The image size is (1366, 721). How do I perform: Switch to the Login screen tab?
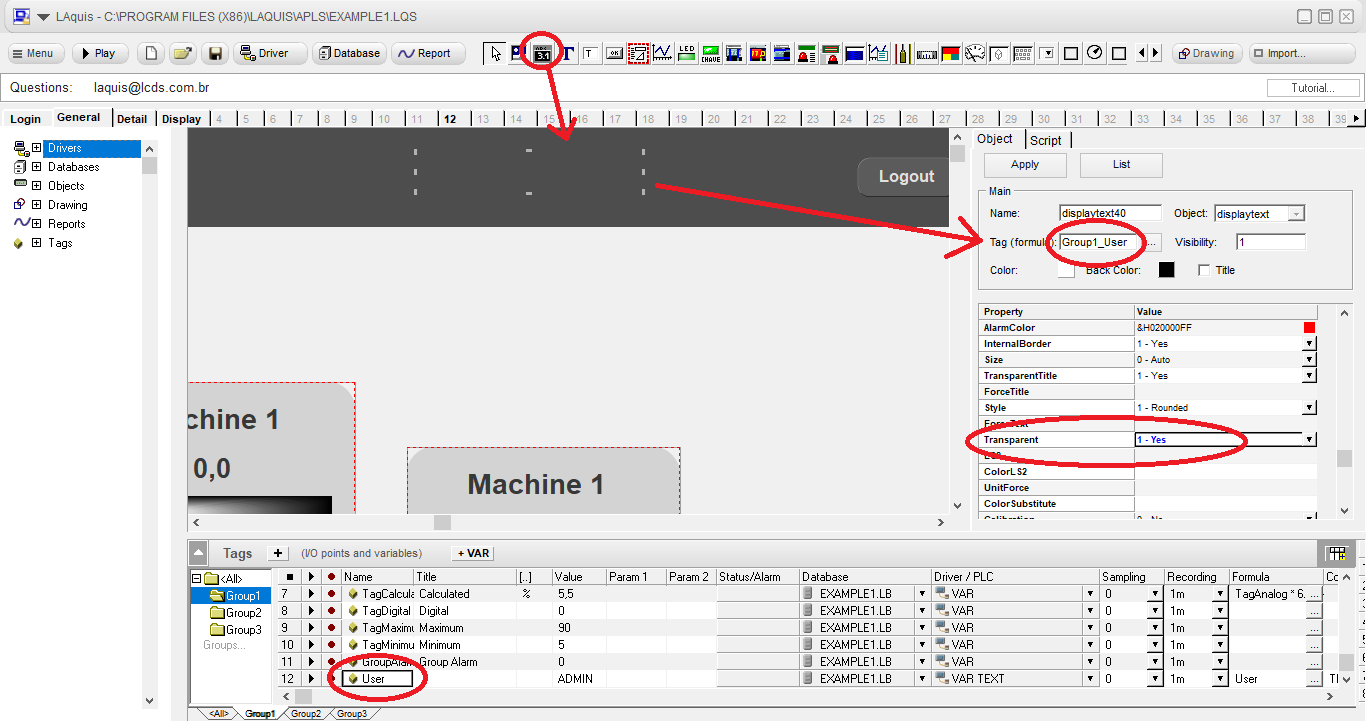(26, 119)
